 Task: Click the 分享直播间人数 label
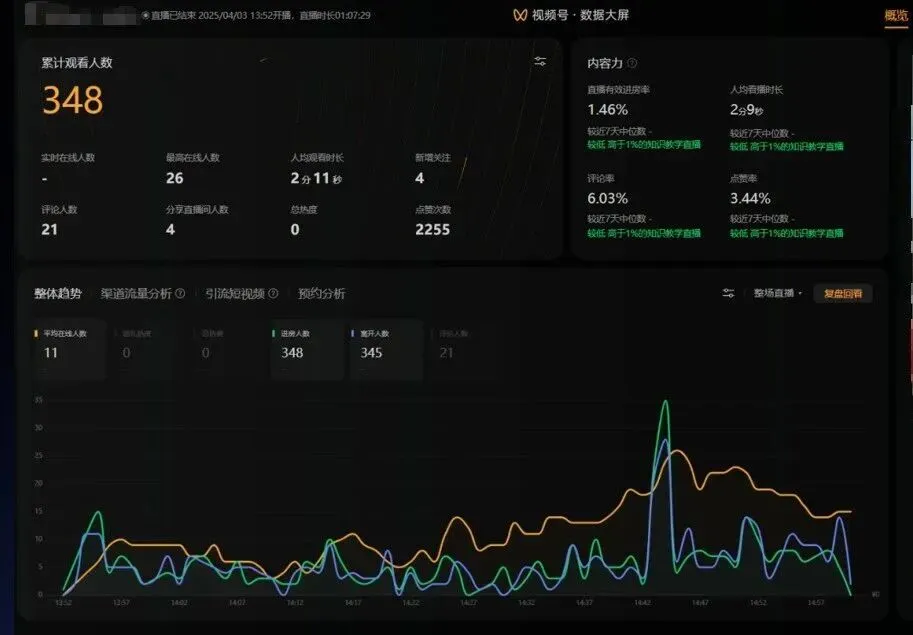[197, 210]
